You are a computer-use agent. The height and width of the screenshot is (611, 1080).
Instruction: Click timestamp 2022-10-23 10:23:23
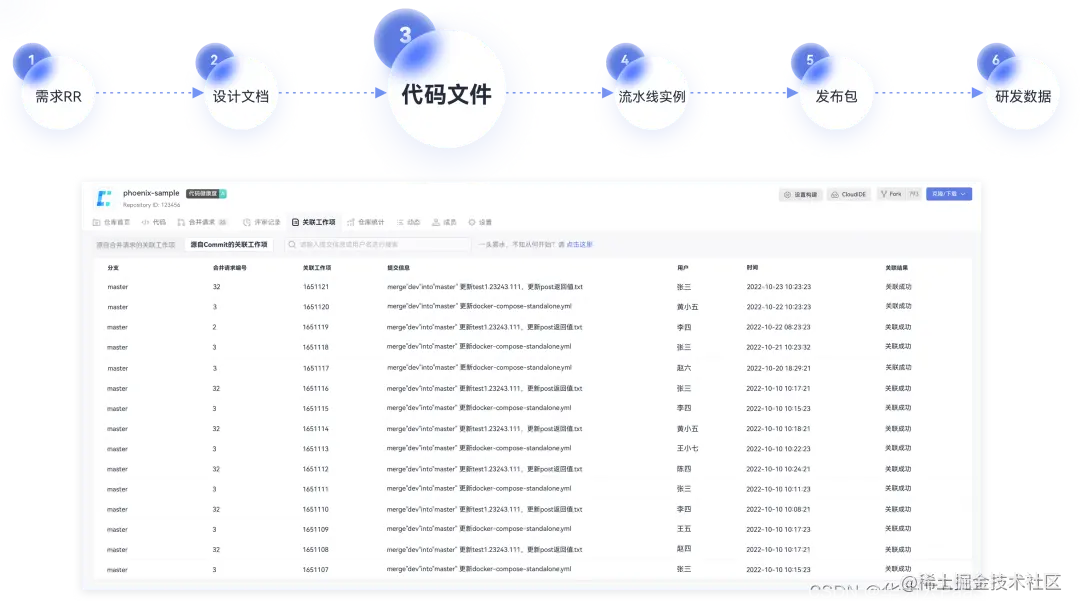coord(778,287)
